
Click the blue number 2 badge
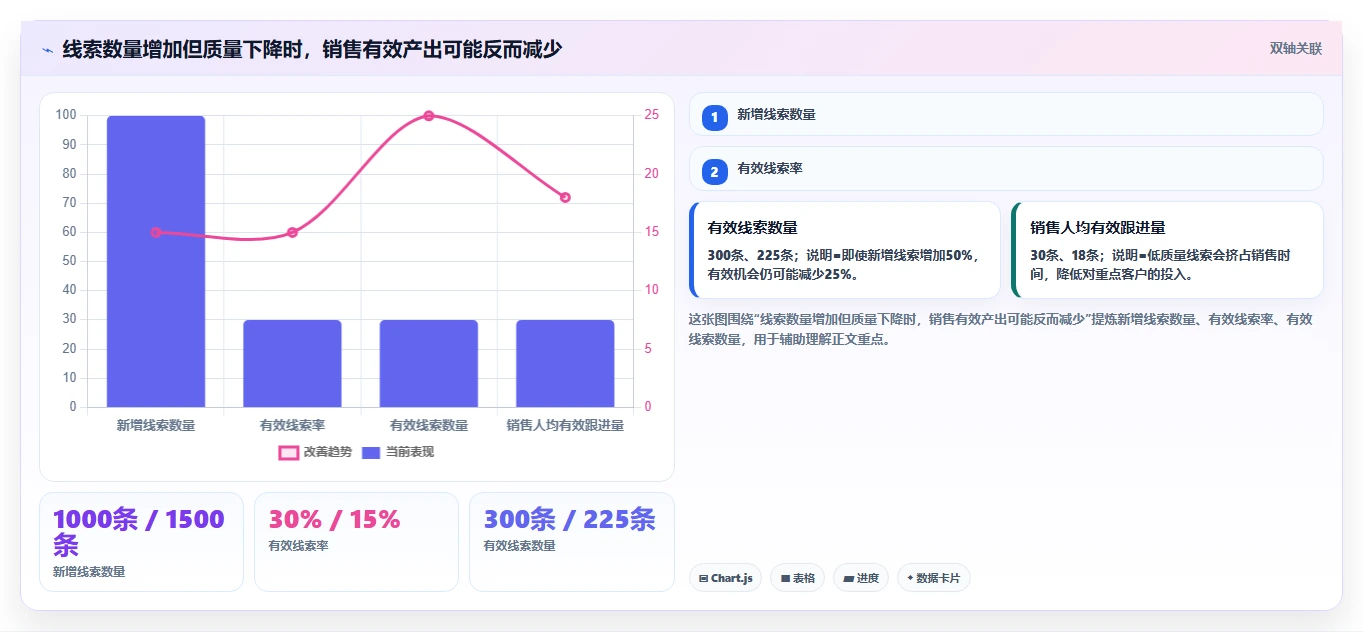(x=715, y=172)
